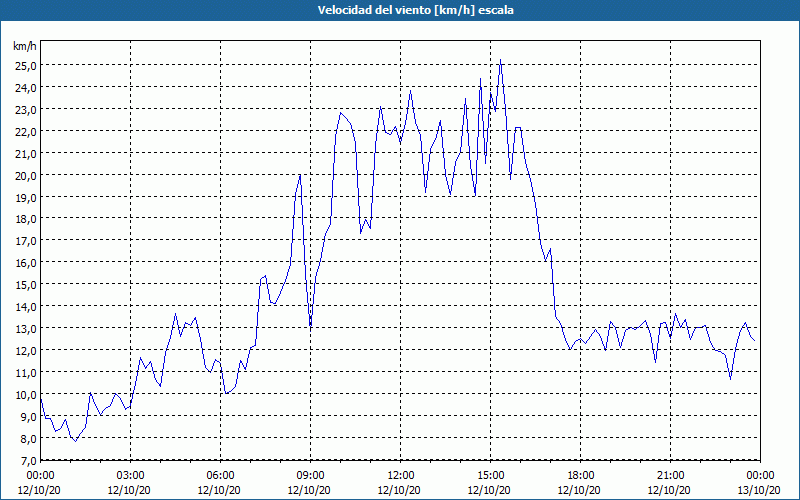Click the 7,0 y-axis value
Screen dimensions: 800x500
[28, 461]
